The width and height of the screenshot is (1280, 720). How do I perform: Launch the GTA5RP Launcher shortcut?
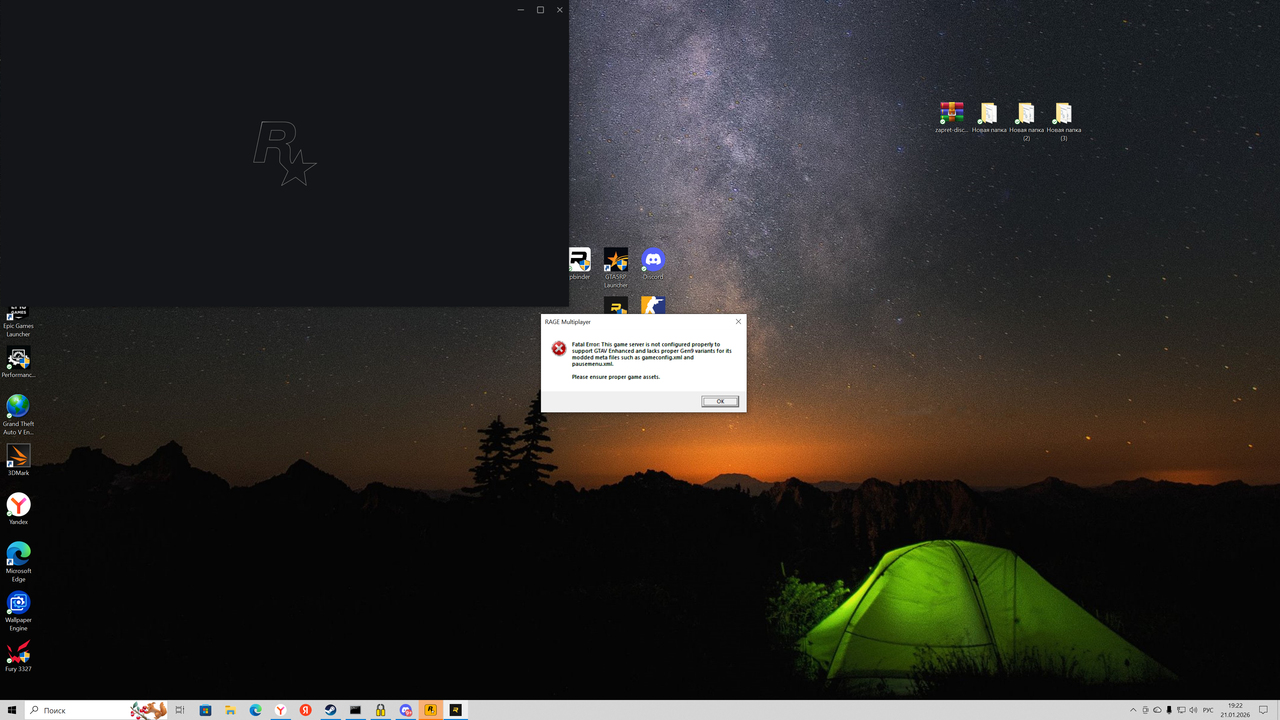[616, 260]
